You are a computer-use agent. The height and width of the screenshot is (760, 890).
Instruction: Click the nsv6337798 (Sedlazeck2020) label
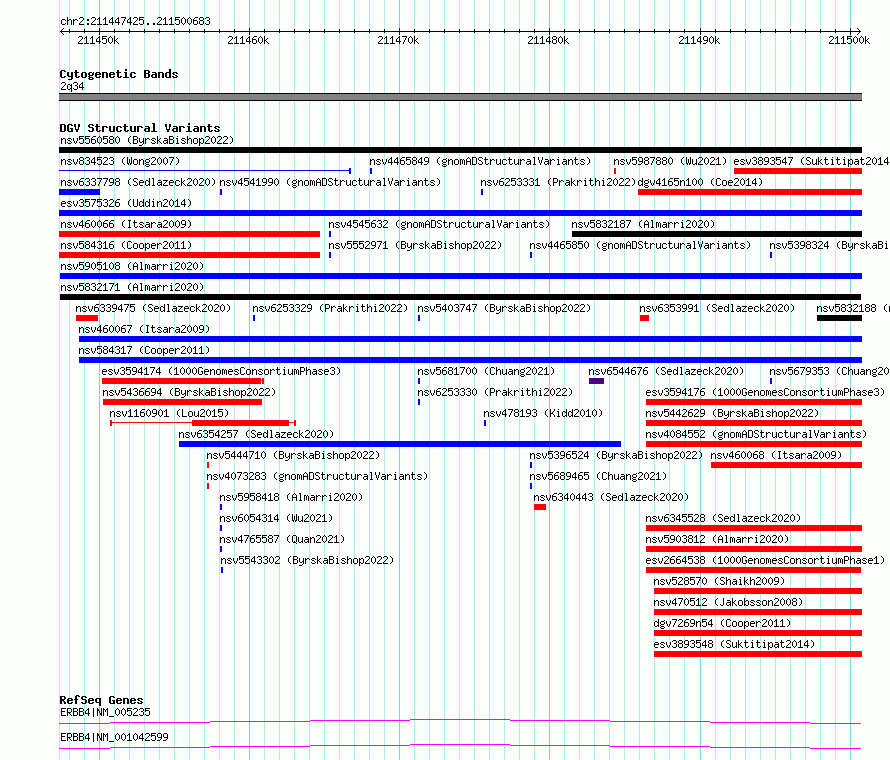tap(138, 182)
